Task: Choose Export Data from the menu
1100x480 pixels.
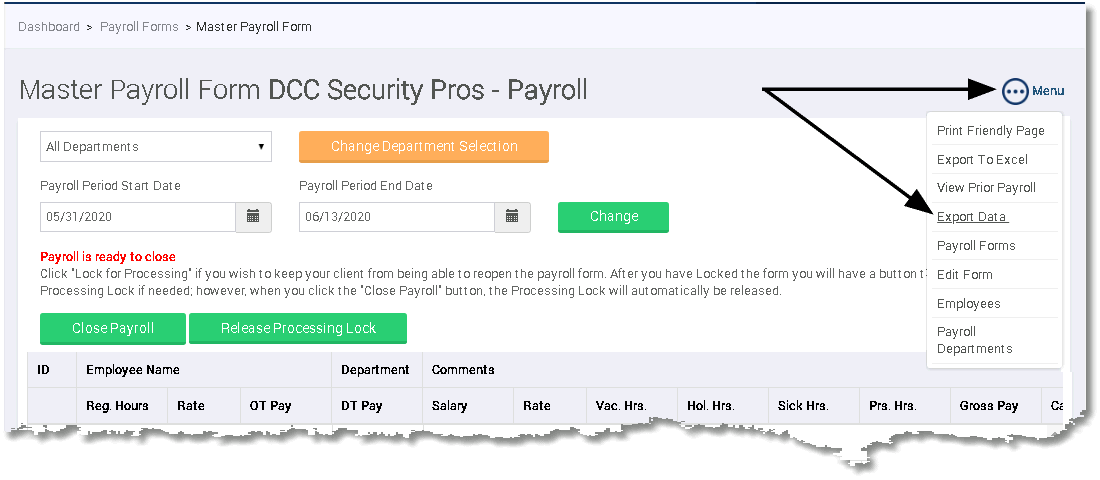Action: click(972, 217)
